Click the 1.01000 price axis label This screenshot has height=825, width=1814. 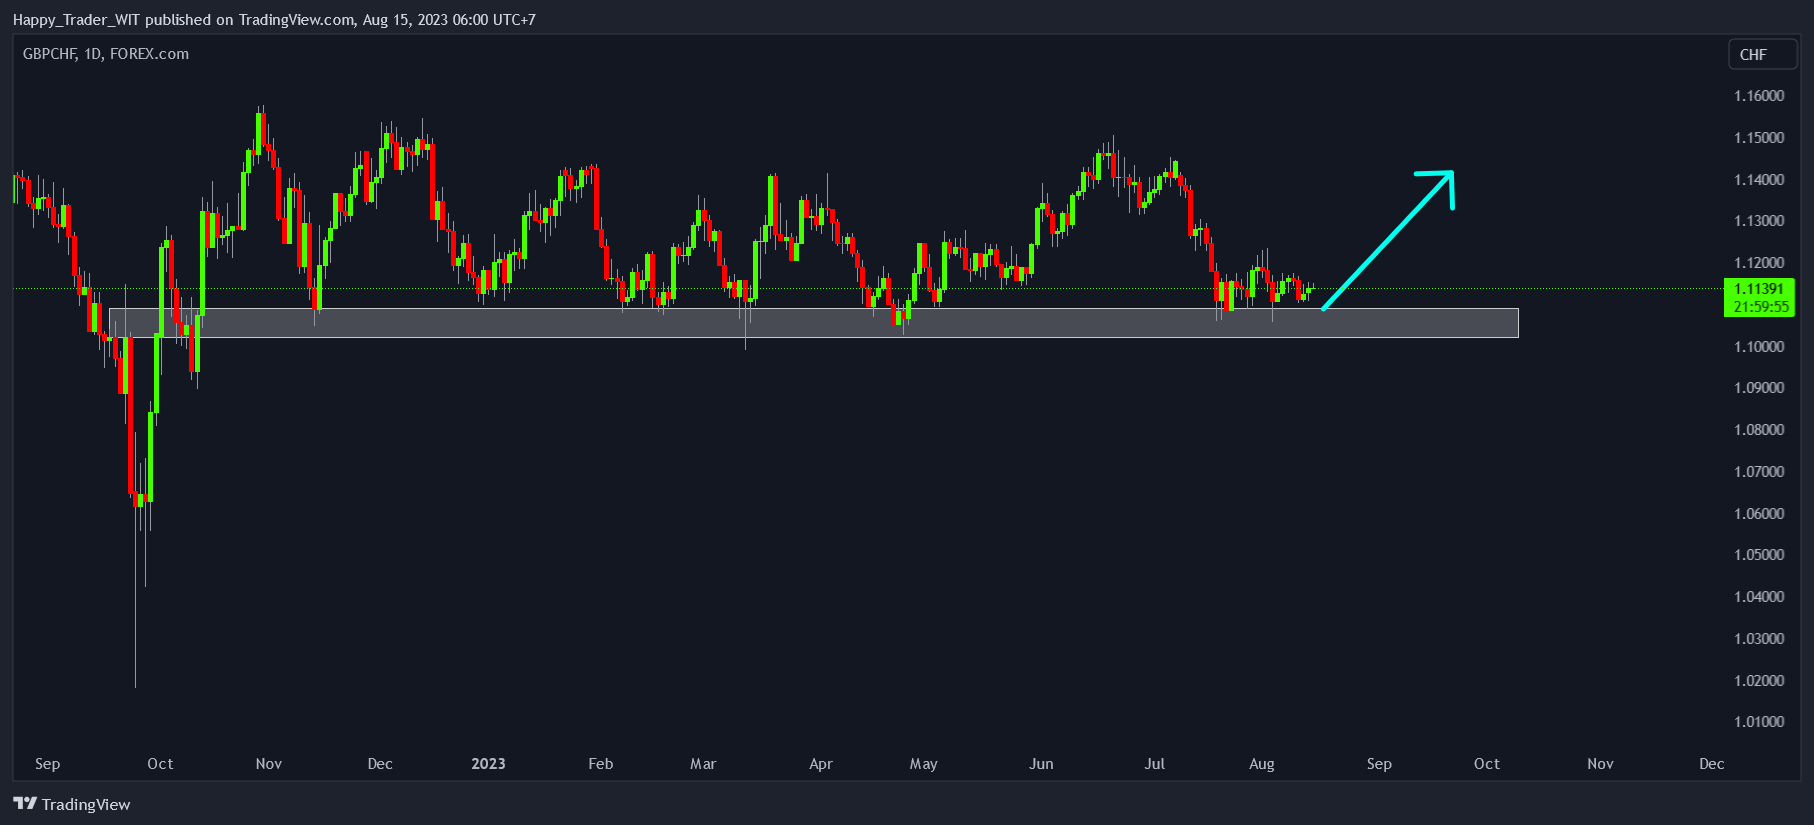click(x=1759, y=722)
